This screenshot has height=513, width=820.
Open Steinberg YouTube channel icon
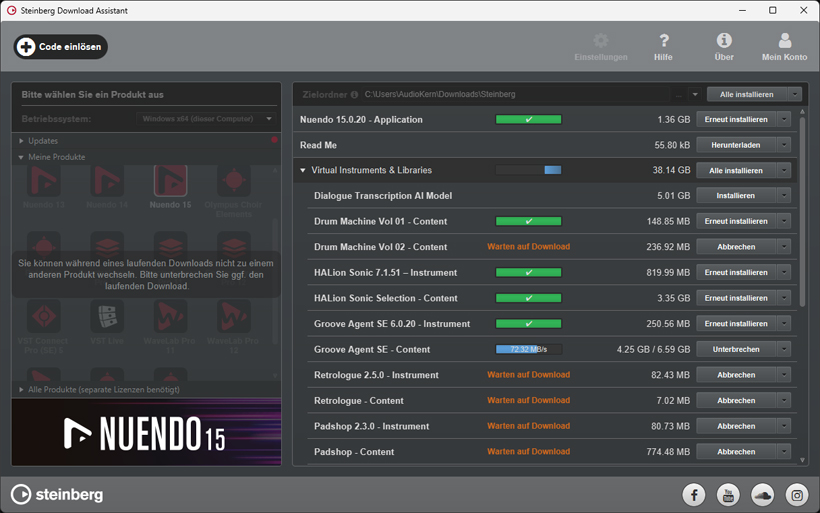pos(728,495)
